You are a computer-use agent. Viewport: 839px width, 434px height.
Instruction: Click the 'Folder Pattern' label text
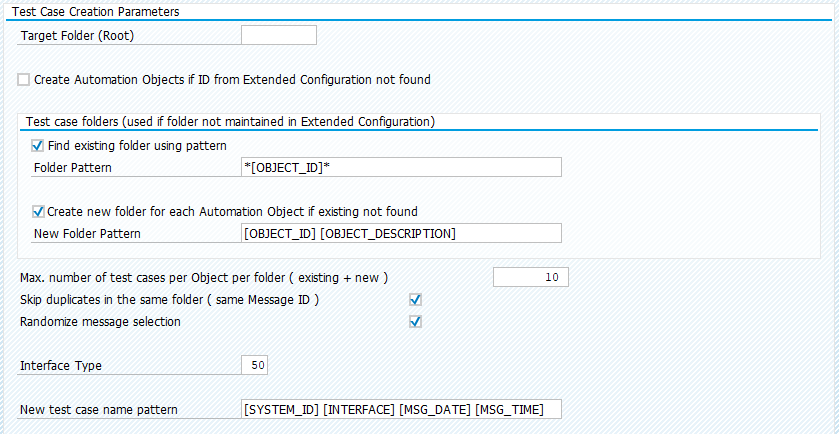[73, 167]
